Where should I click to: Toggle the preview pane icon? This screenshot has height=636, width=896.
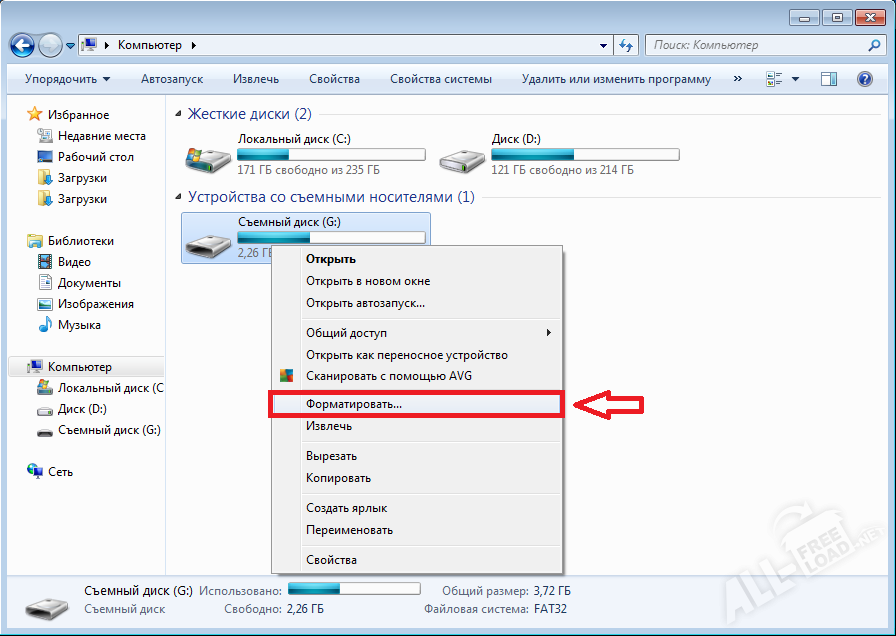tap(828, 79)
